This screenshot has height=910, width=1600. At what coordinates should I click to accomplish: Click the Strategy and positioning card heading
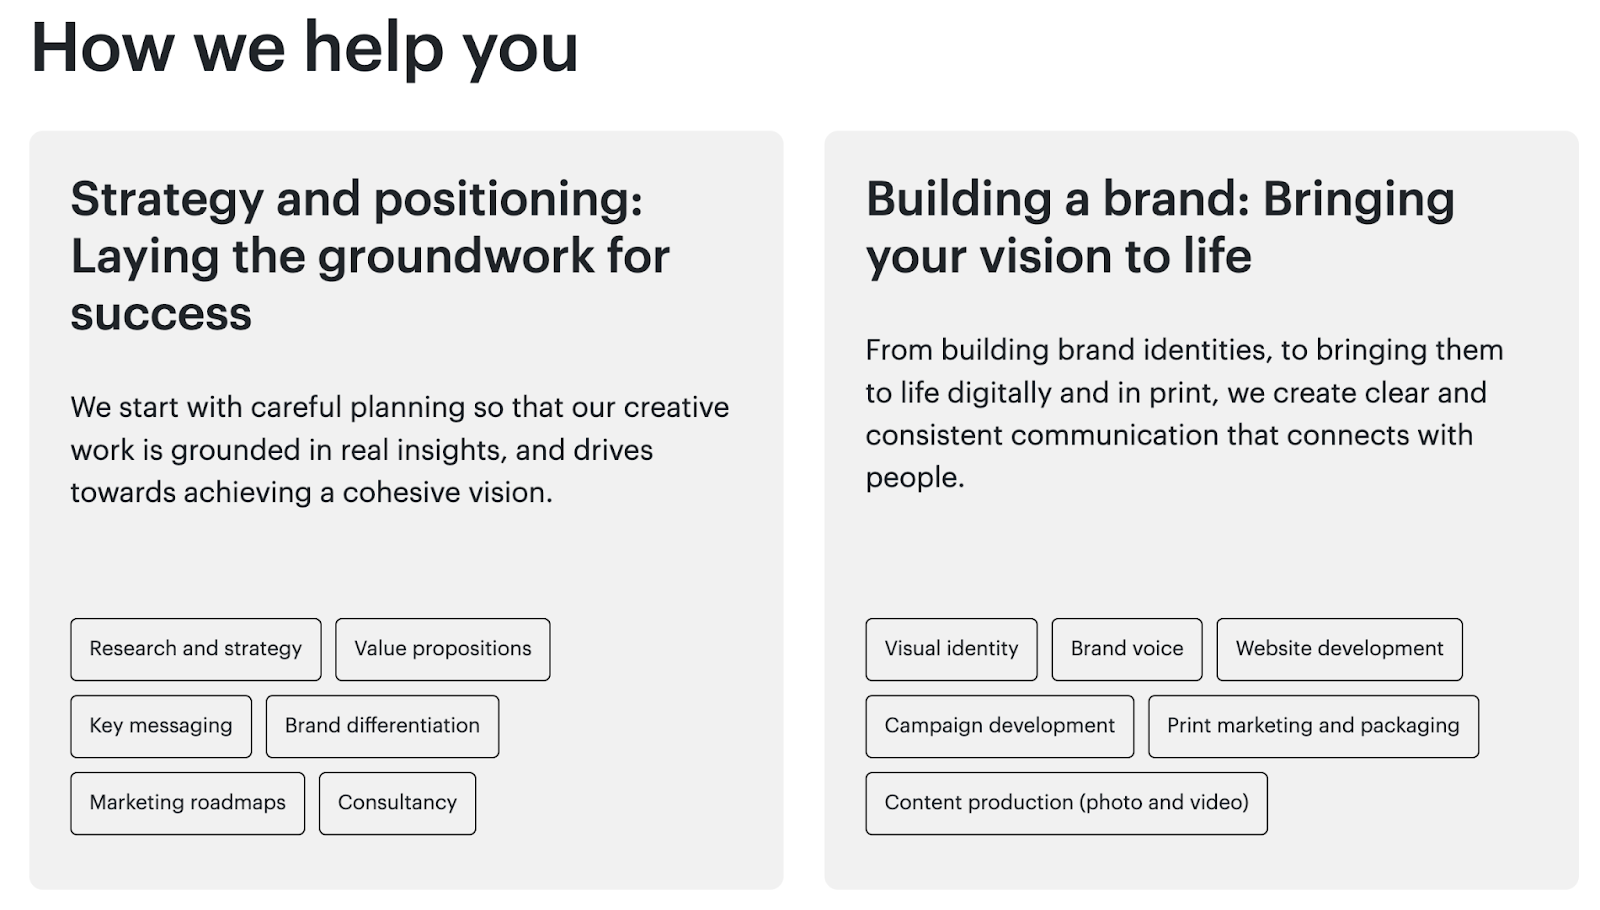coord(370,256)
